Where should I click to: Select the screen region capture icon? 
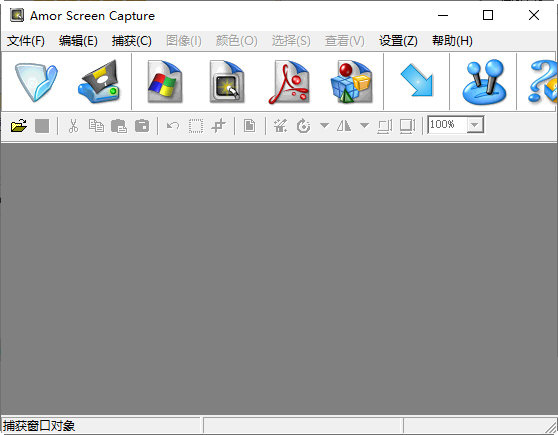227,82
